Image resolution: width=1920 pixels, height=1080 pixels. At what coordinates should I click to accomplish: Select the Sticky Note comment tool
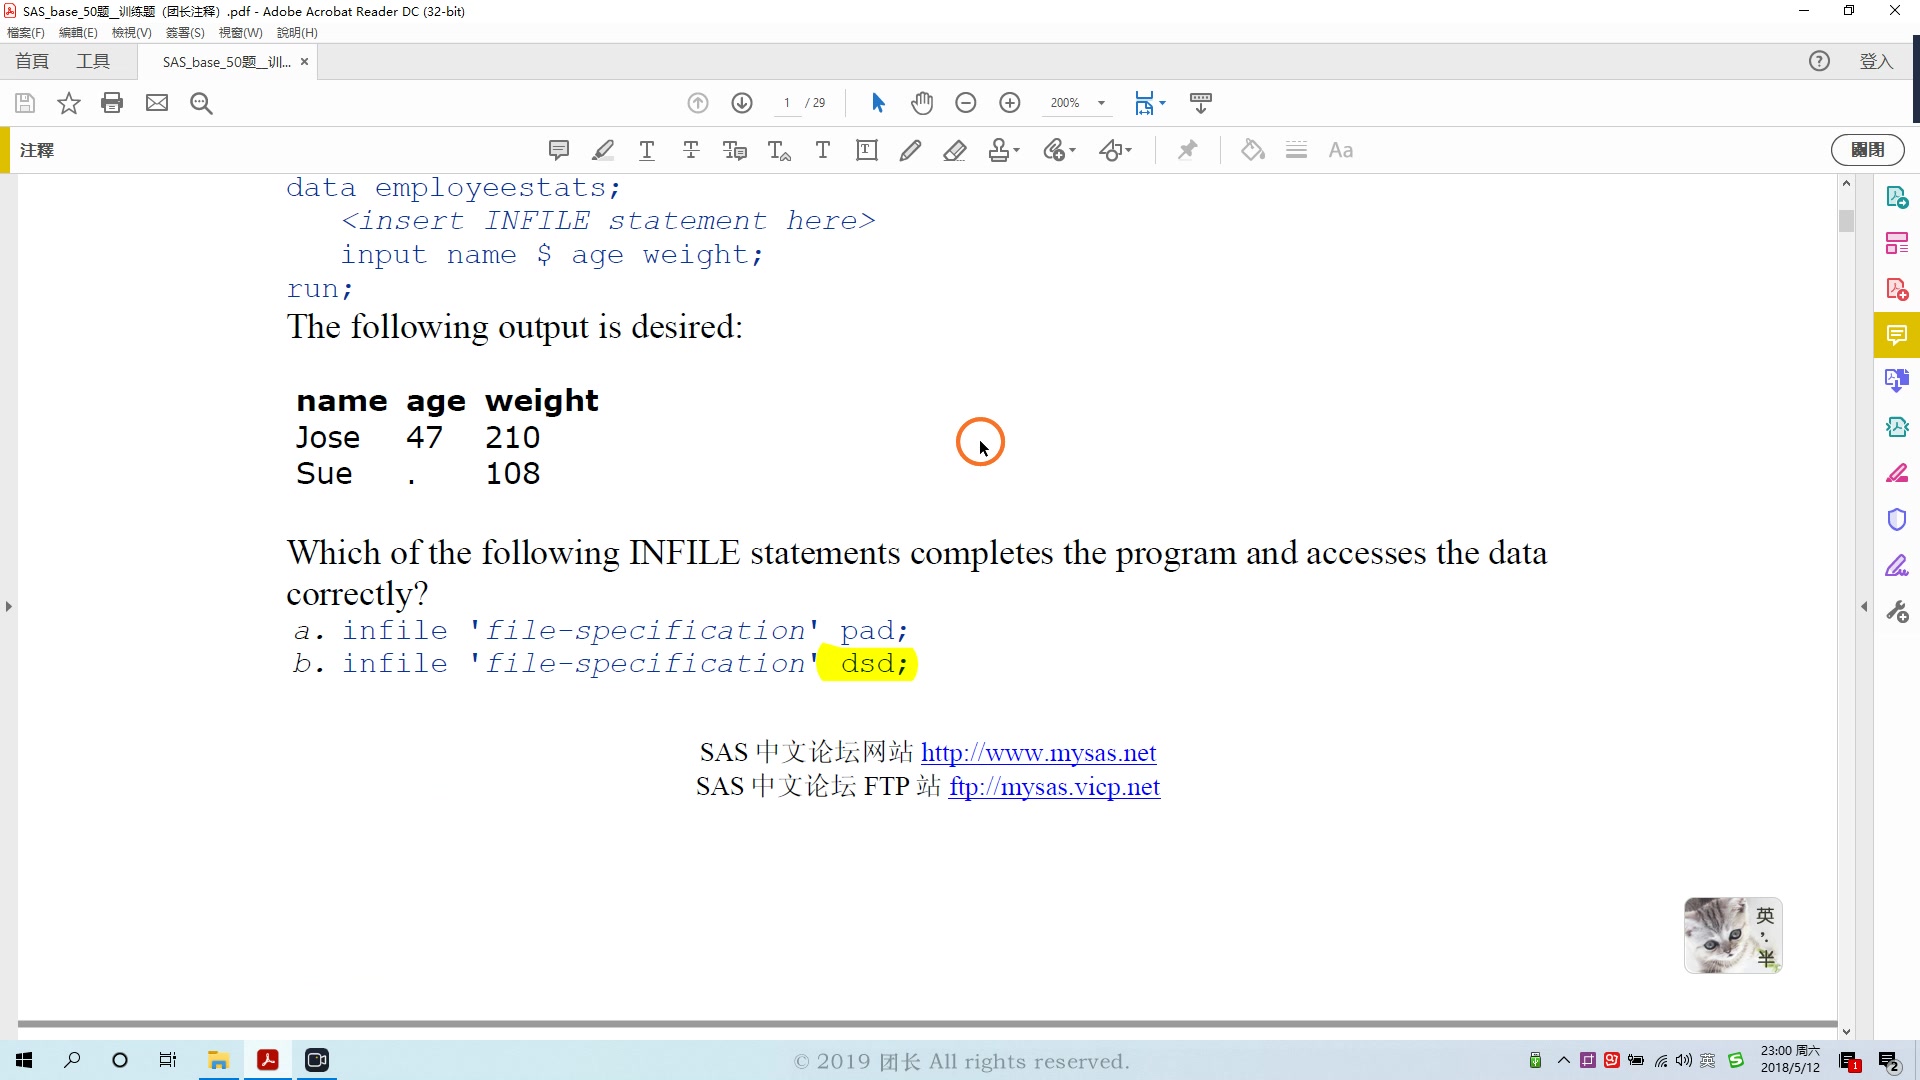(559, 150)
